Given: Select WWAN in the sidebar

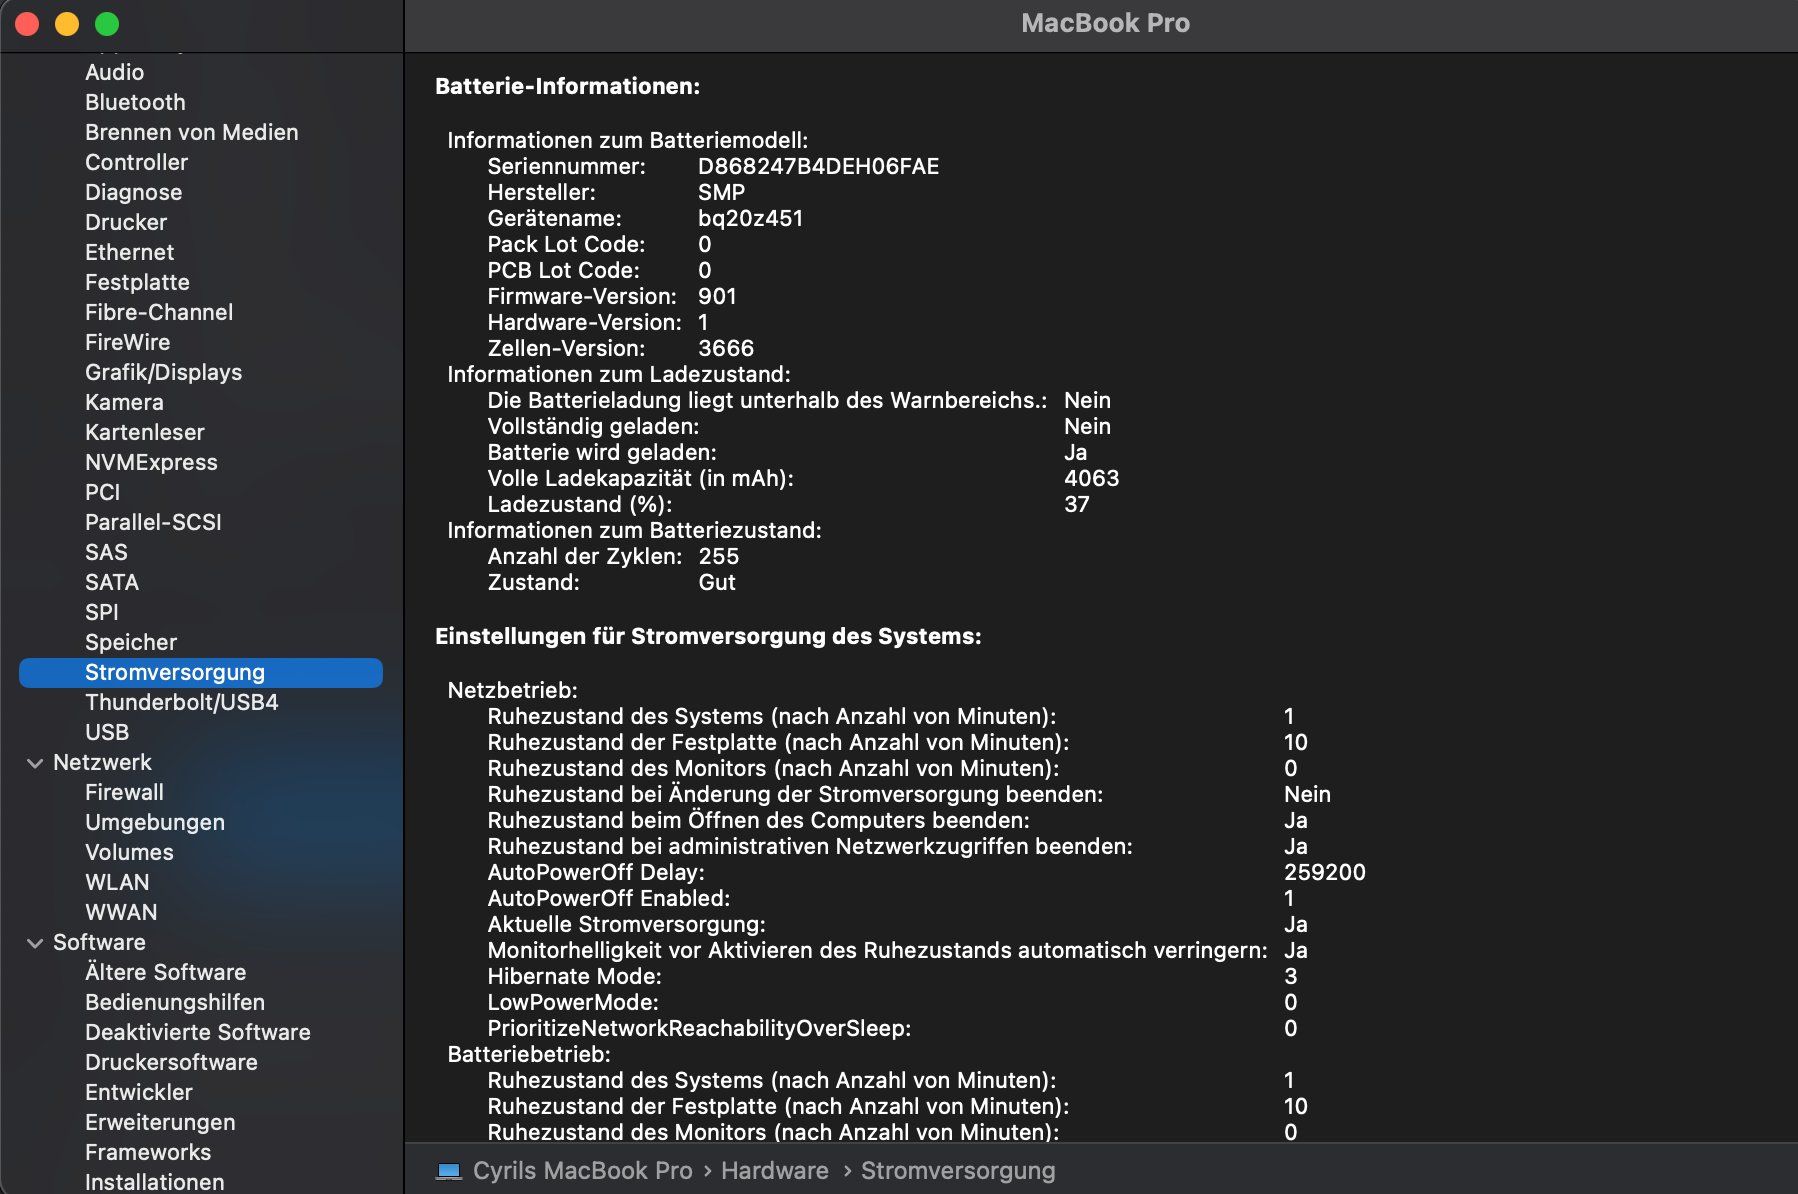Looking at the screenshot, I should coord(121,912).
